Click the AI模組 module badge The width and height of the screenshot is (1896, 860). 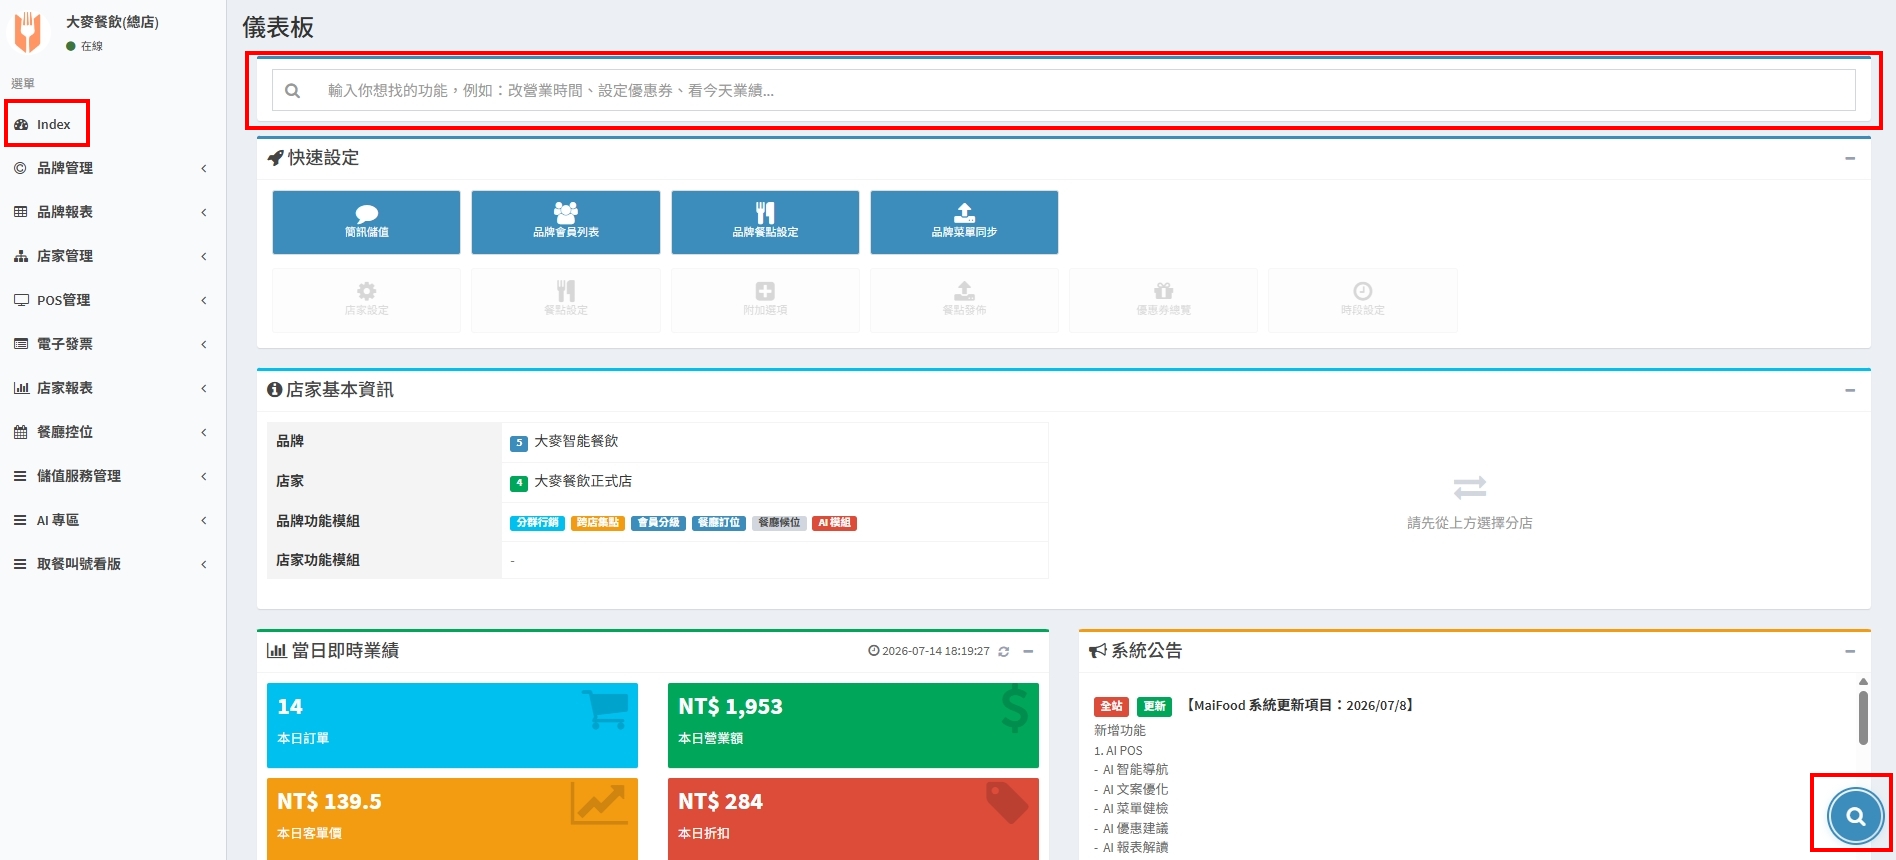click(834, 523)
